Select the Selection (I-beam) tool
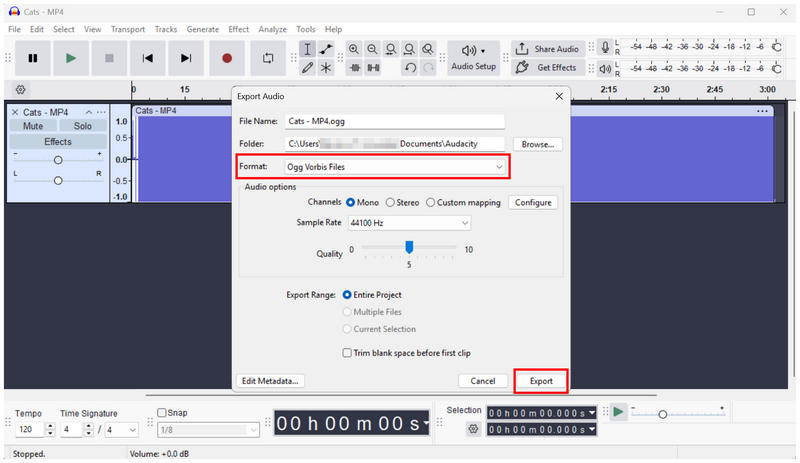Screen dimensions: 800x463 point(307,49)
